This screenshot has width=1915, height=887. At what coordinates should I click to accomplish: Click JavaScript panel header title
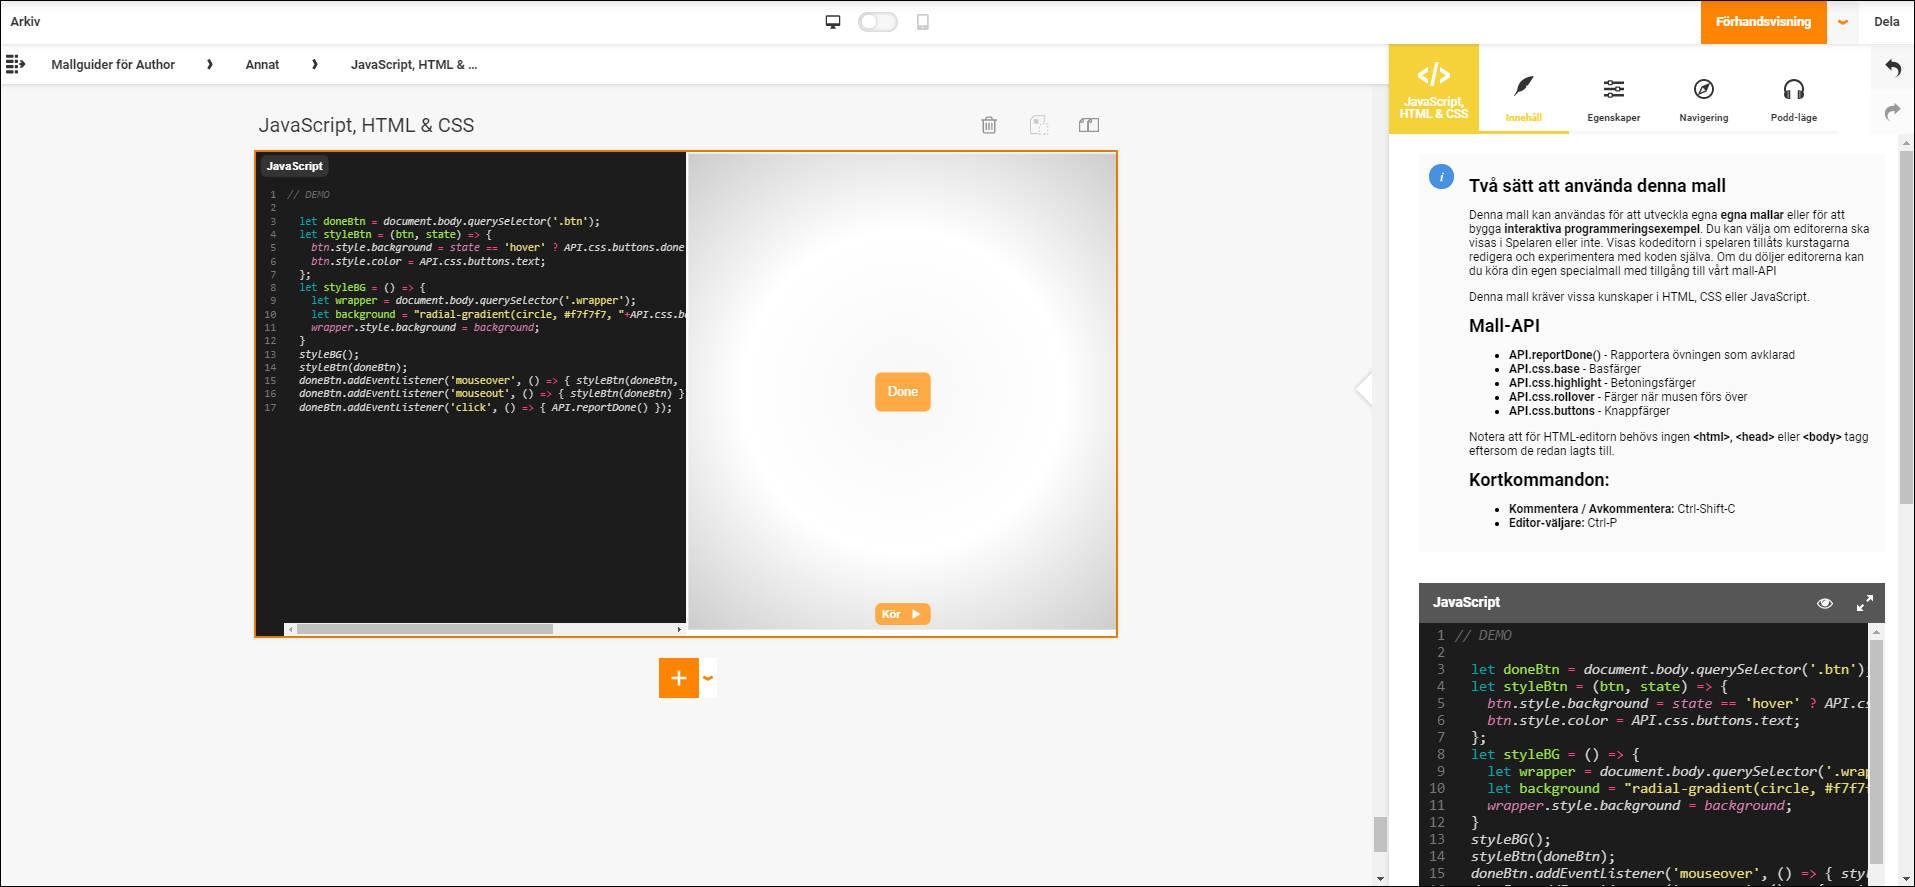pyautogui.click(x=1466, y=602)
